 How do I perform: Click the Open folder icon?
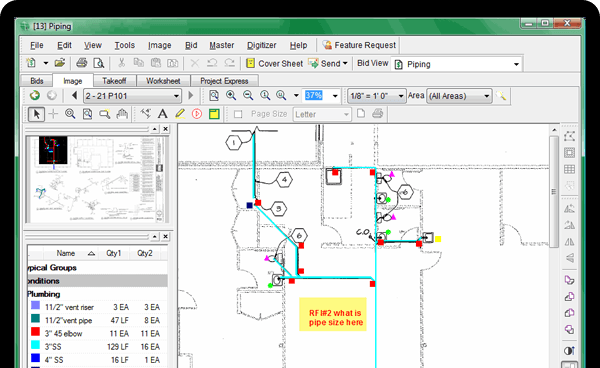[60, 63]
